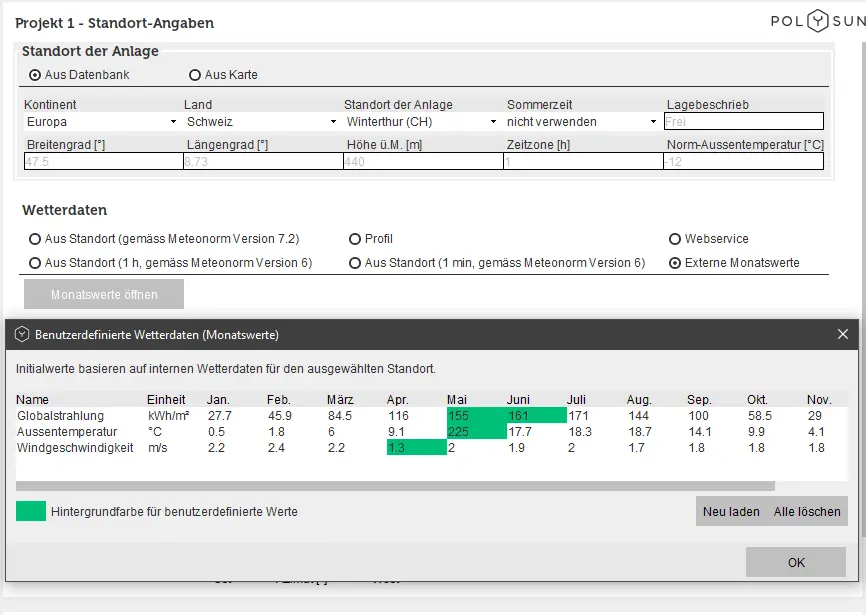Click the Lagebeschrieb input field

pyautogui.click(x=743, y=121)
